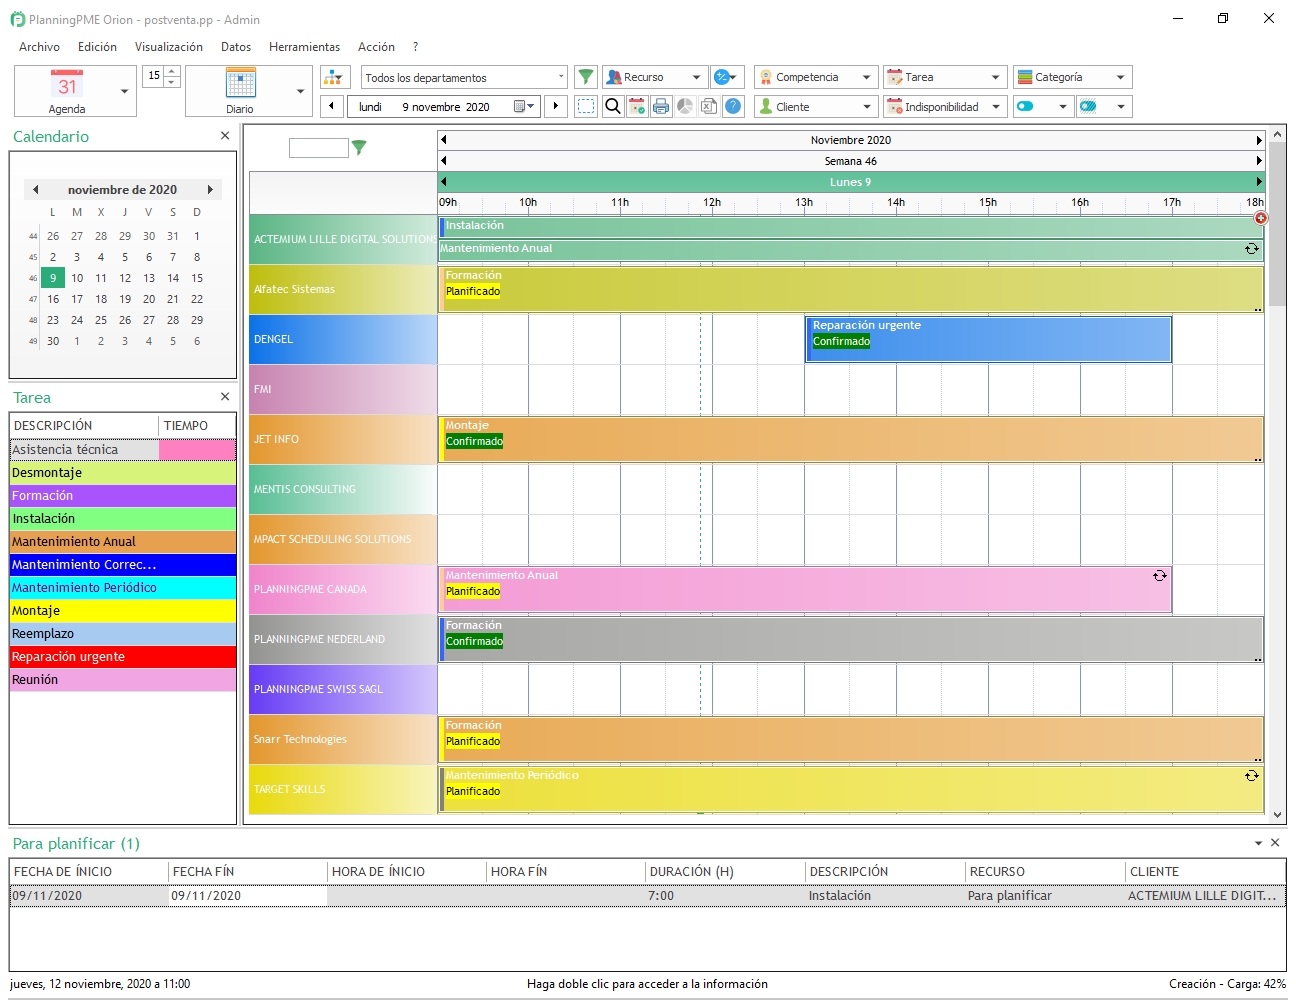Open the Competencia filter dropdown
1296x1000 pixels.
[816, 77]
